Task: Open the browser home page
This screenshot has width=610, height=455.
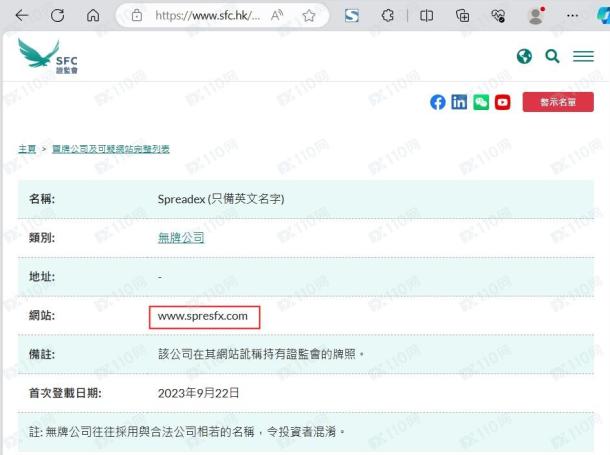Action: point(93,16)
